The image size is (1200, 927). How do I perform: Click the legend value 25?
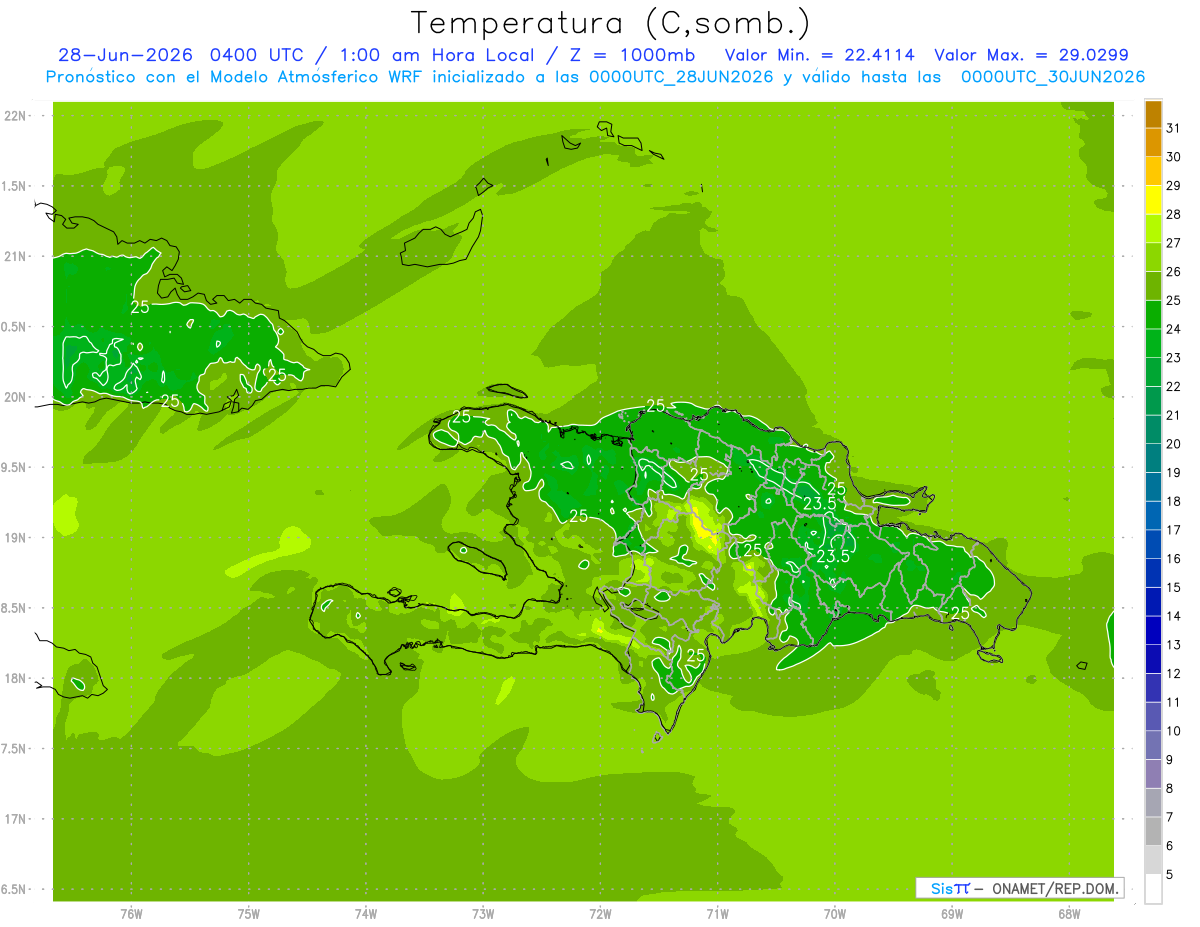coord(1174,300)
